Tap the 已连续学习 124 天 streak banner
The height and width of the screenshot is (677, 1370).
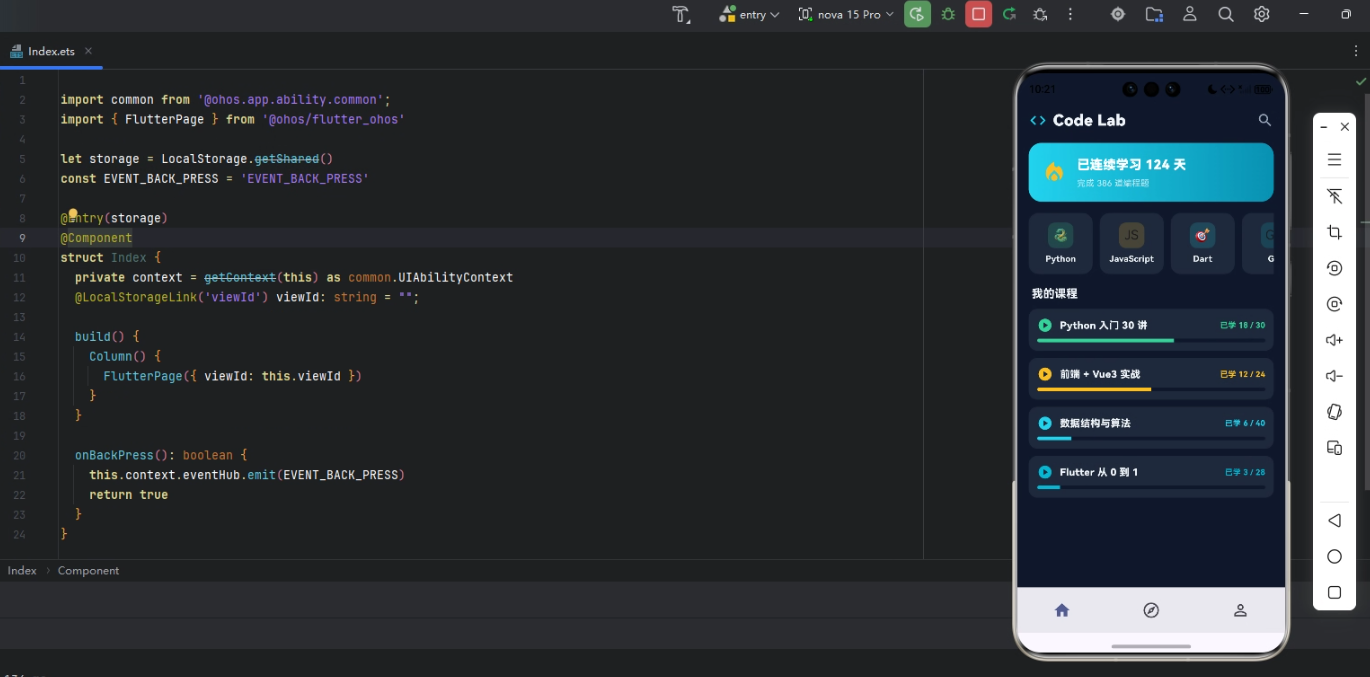coord(1151,172)
